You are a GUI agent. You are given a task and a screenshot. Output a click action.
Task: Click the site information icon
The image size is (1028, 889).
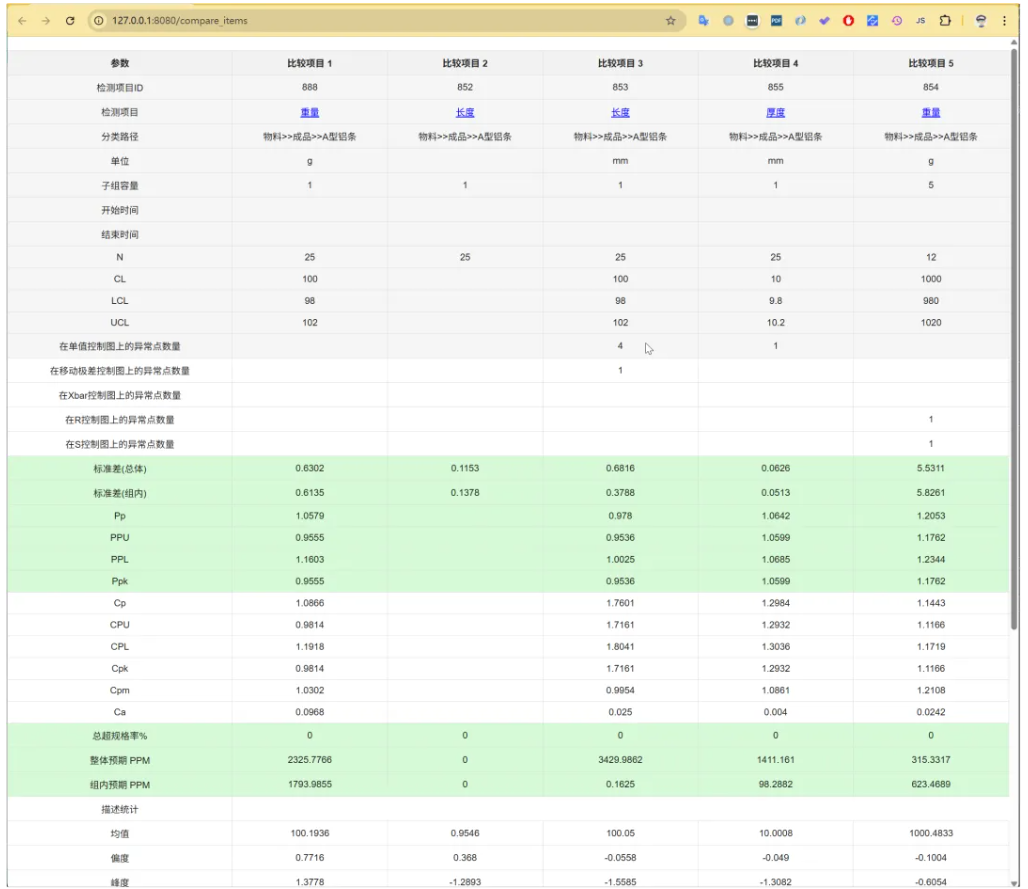click(x=99, y=20)
